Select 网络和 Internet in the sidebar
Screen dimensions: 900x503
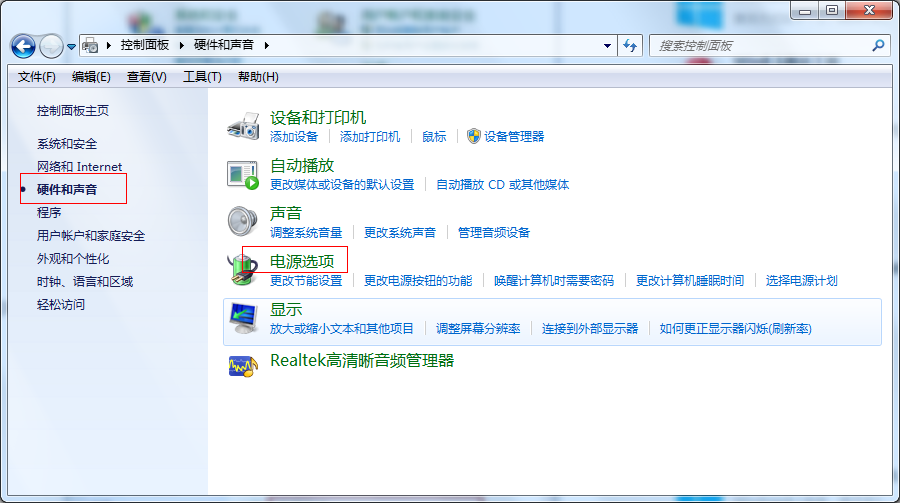80,167
